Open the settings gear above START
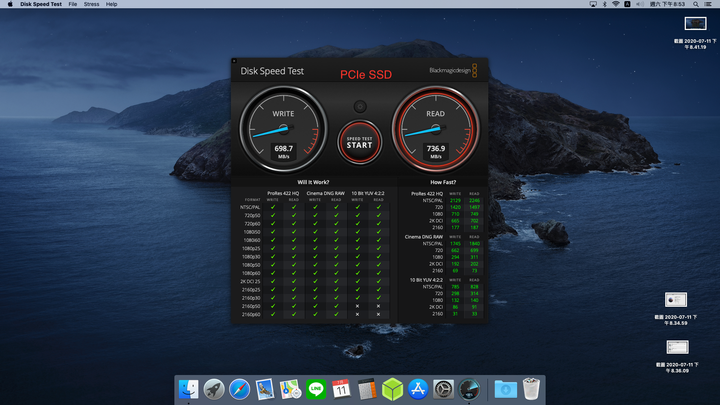Image resolution: width=720 pixels, height=405 pixels. (x=360, y=107)
